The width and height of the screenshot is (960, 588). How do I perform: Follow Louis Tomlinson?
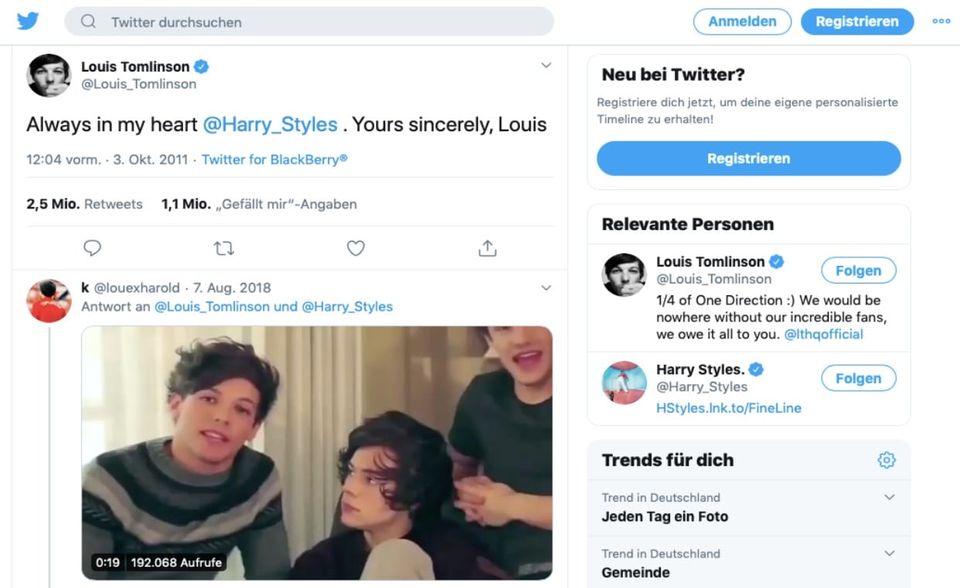[858, 270]
